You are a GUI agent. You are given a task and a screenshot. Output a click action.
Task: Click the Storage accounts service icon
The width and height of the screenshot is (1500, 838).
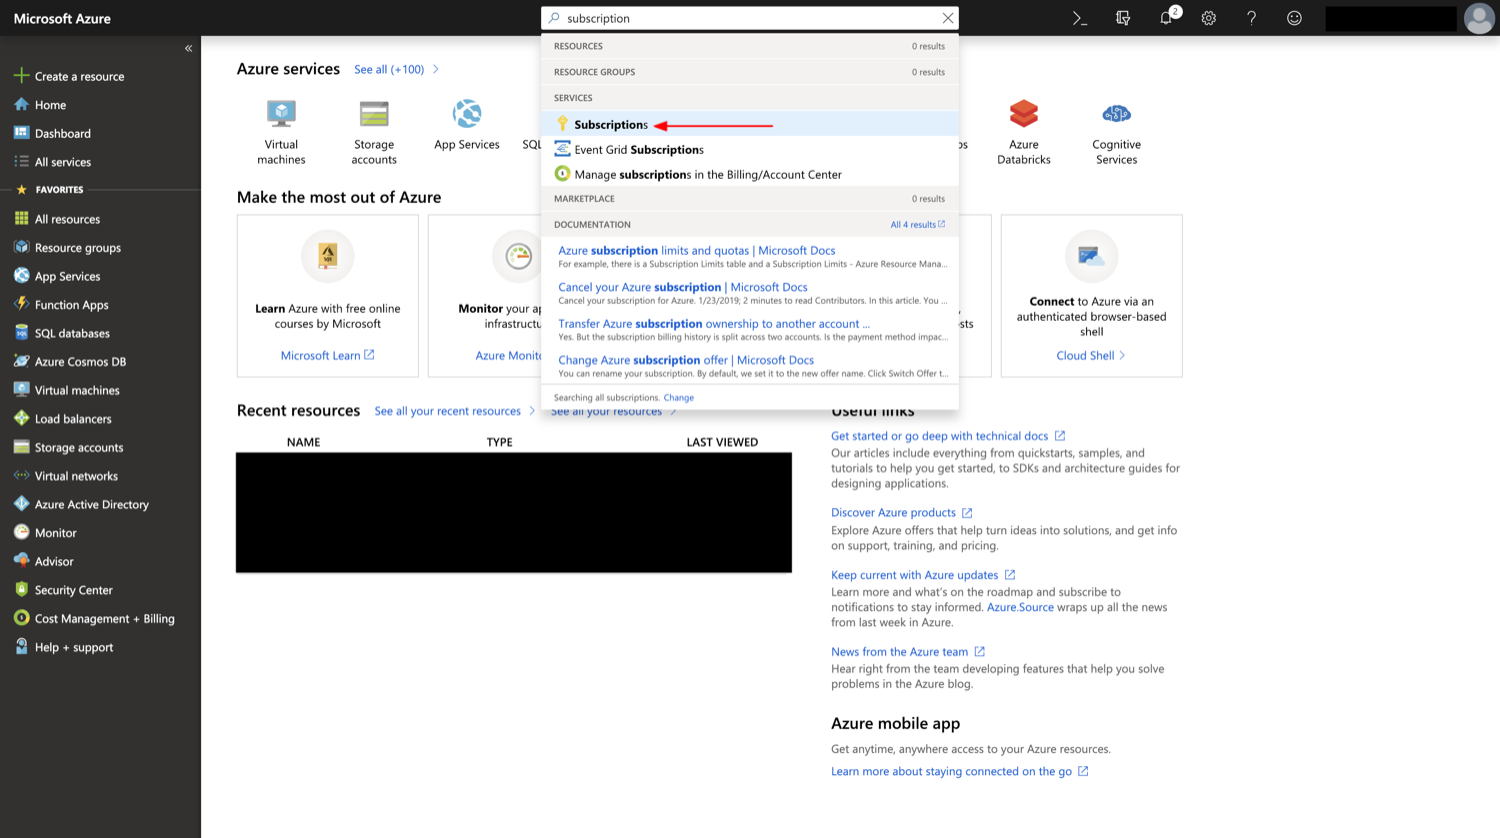click(374, 114)
